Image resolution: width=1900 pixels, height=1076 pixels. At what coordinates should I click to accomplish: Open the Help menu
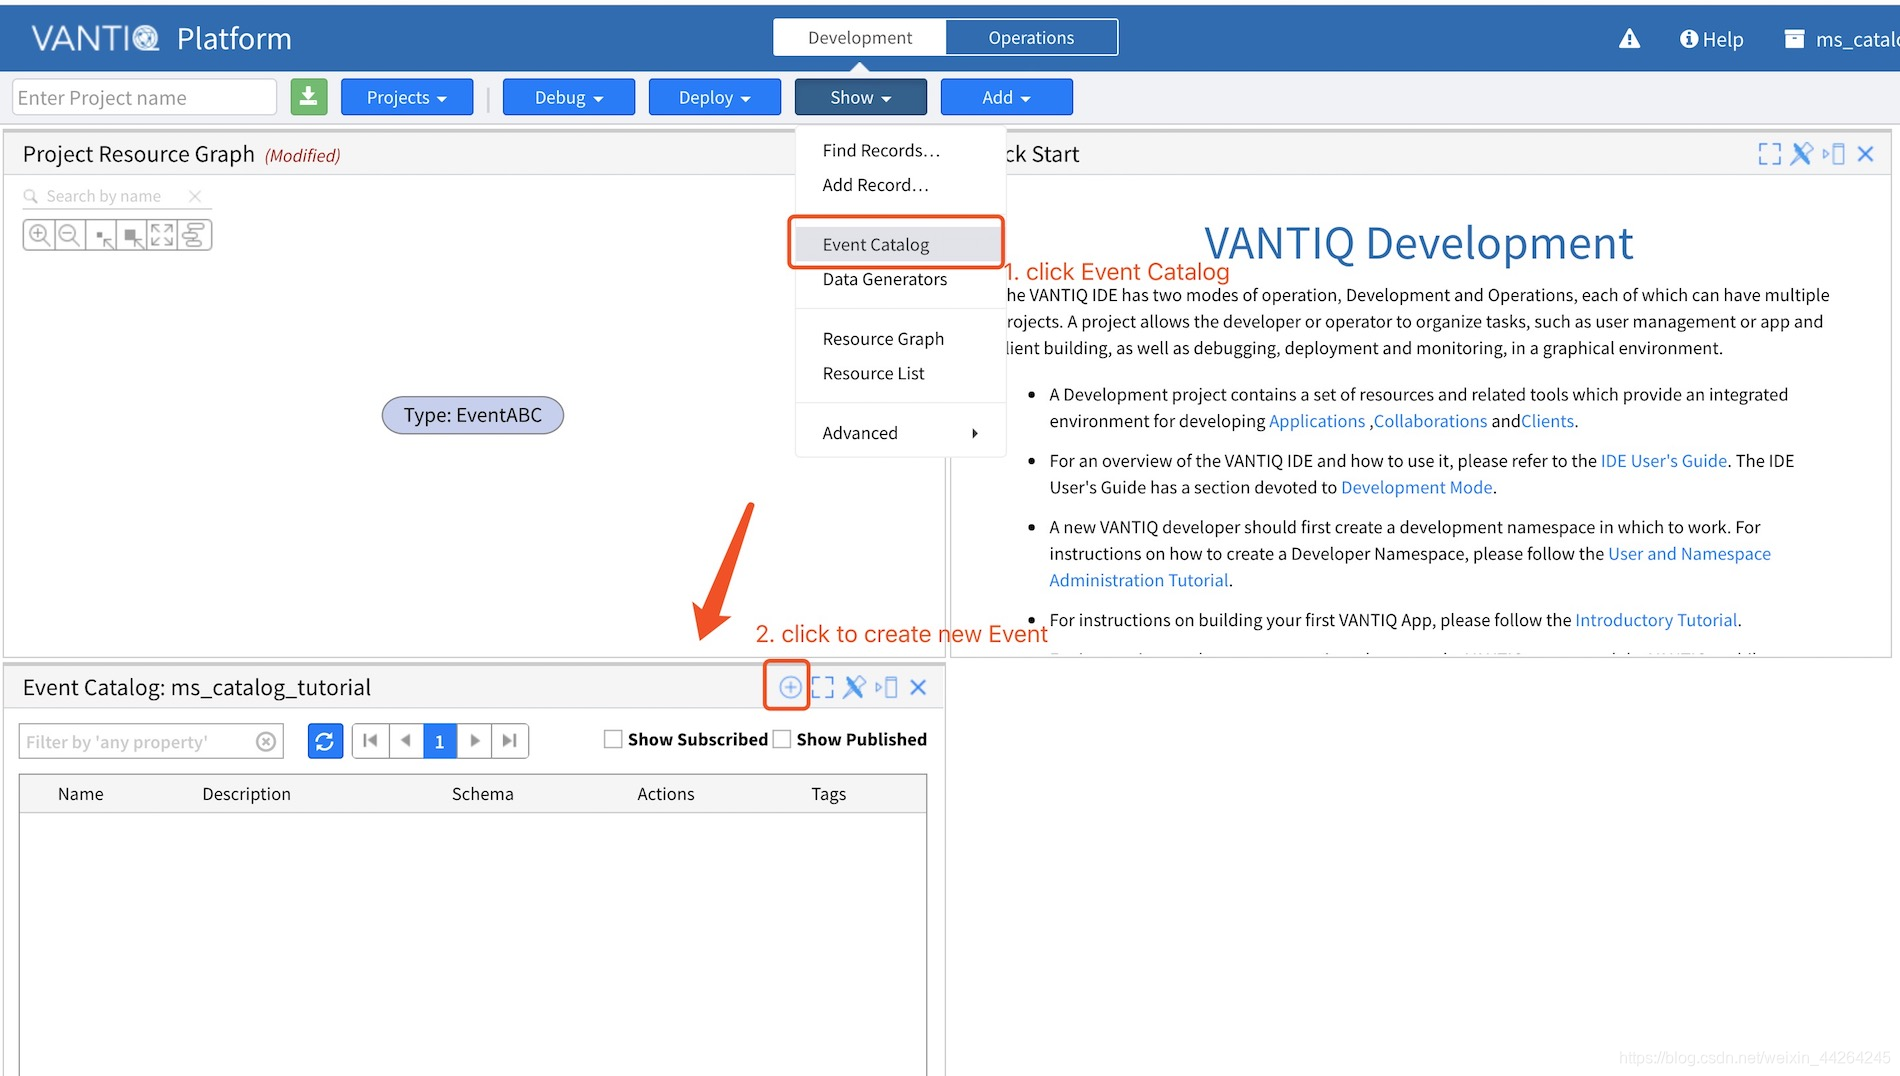click(x=1711, y=39)
